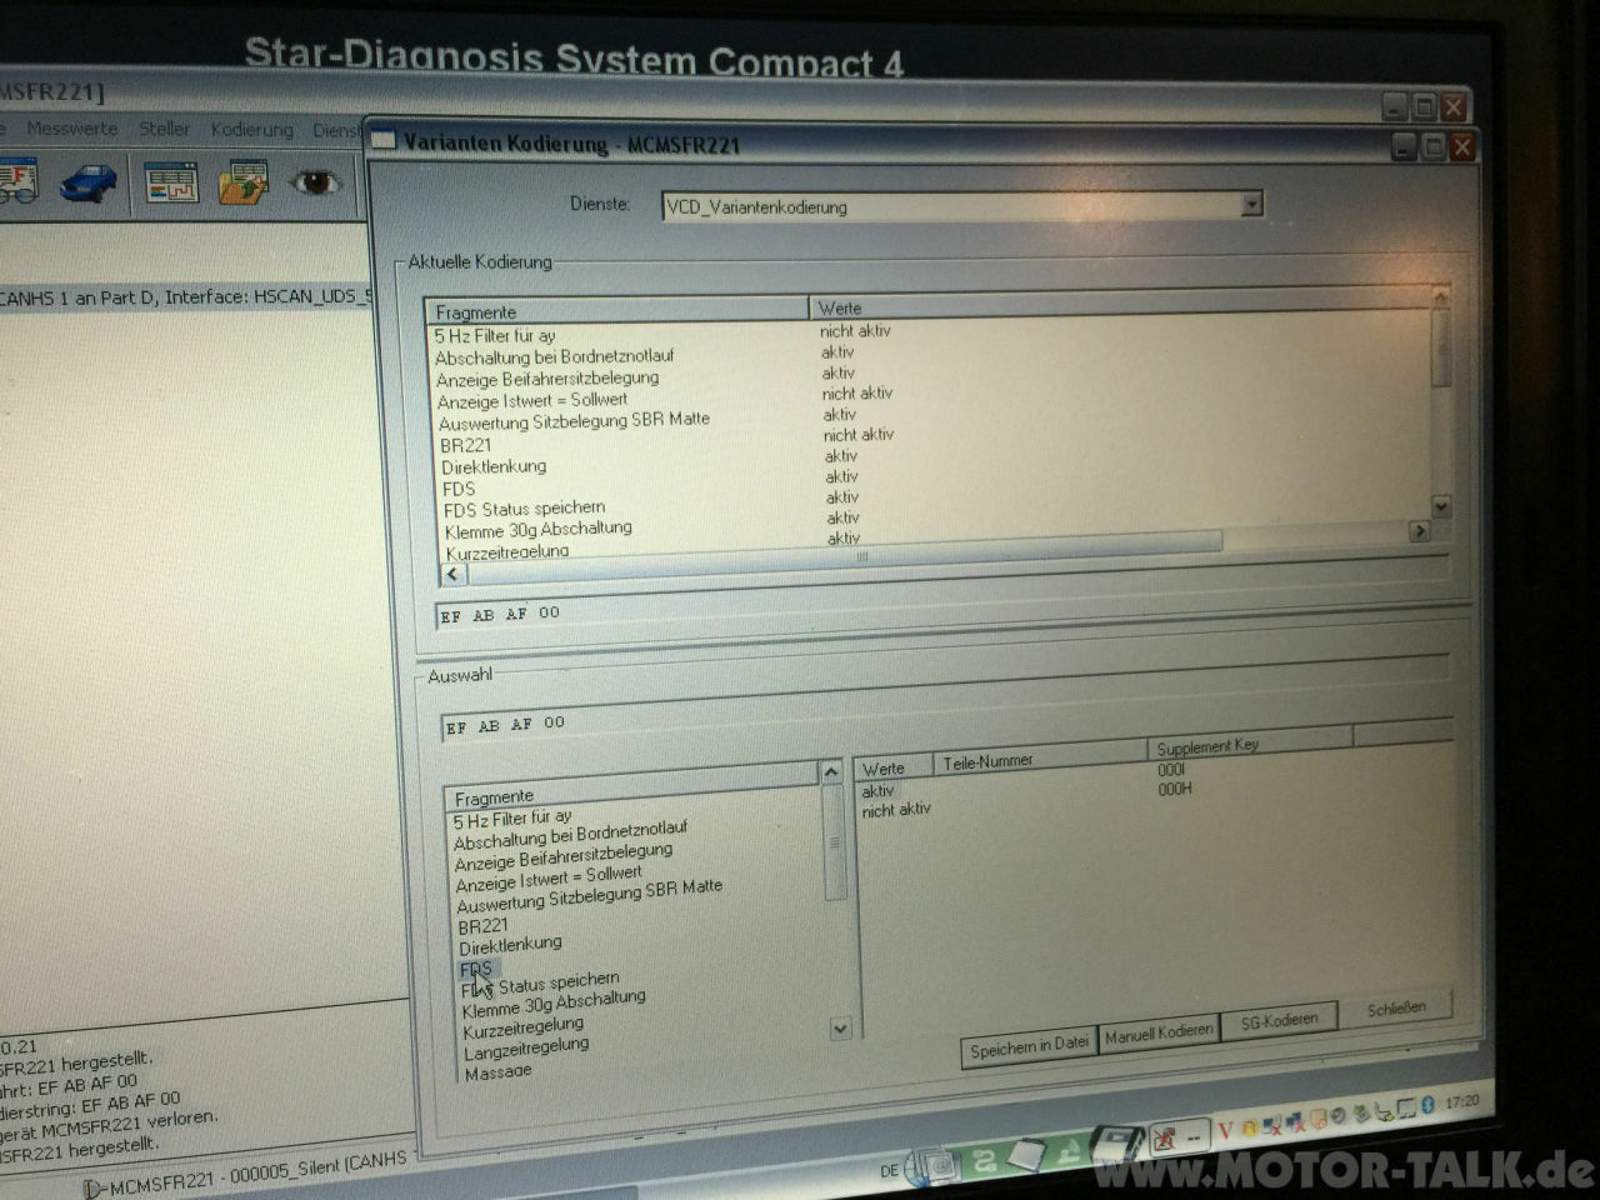1600x1200 pixels.
Task: Click 'FDS Status speichern' in Aktuelle Kodierung table
Action: coord(524,508)
